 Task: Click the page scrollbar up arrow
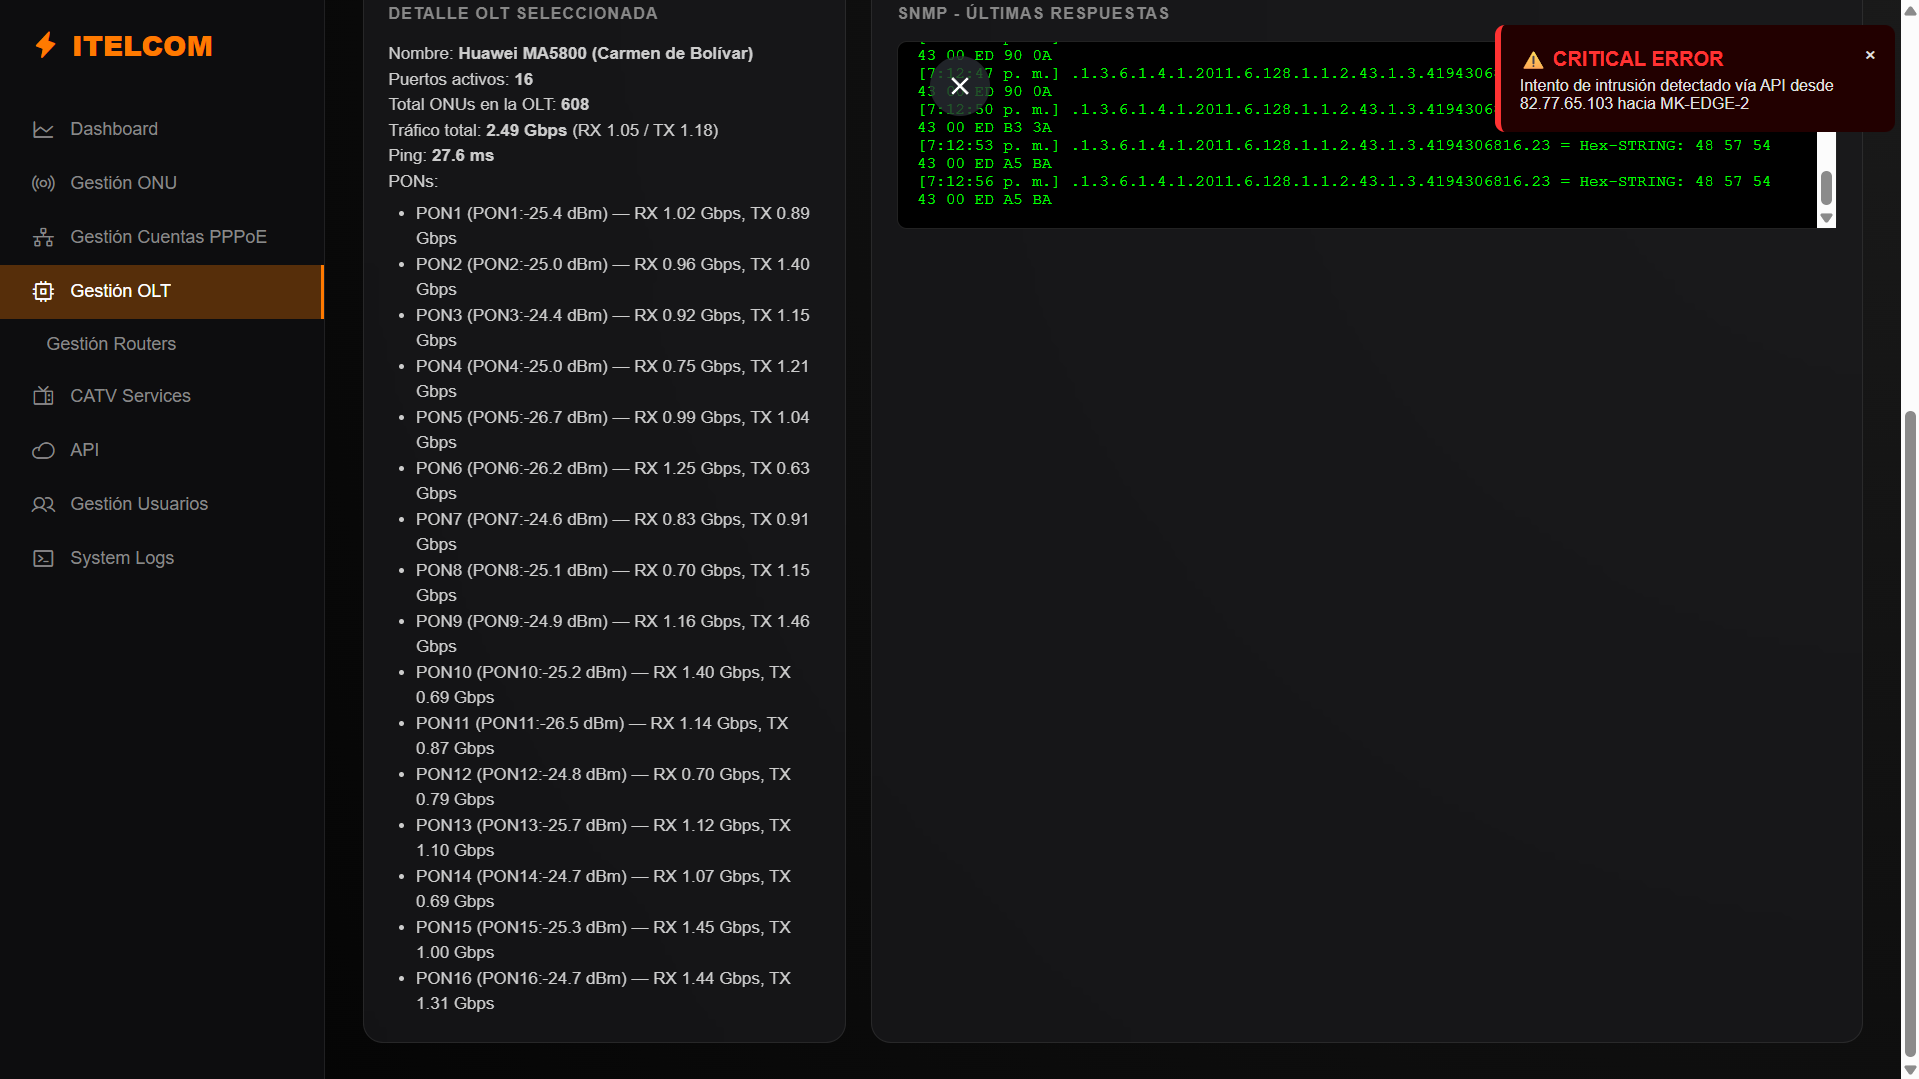click(1910, 10)
